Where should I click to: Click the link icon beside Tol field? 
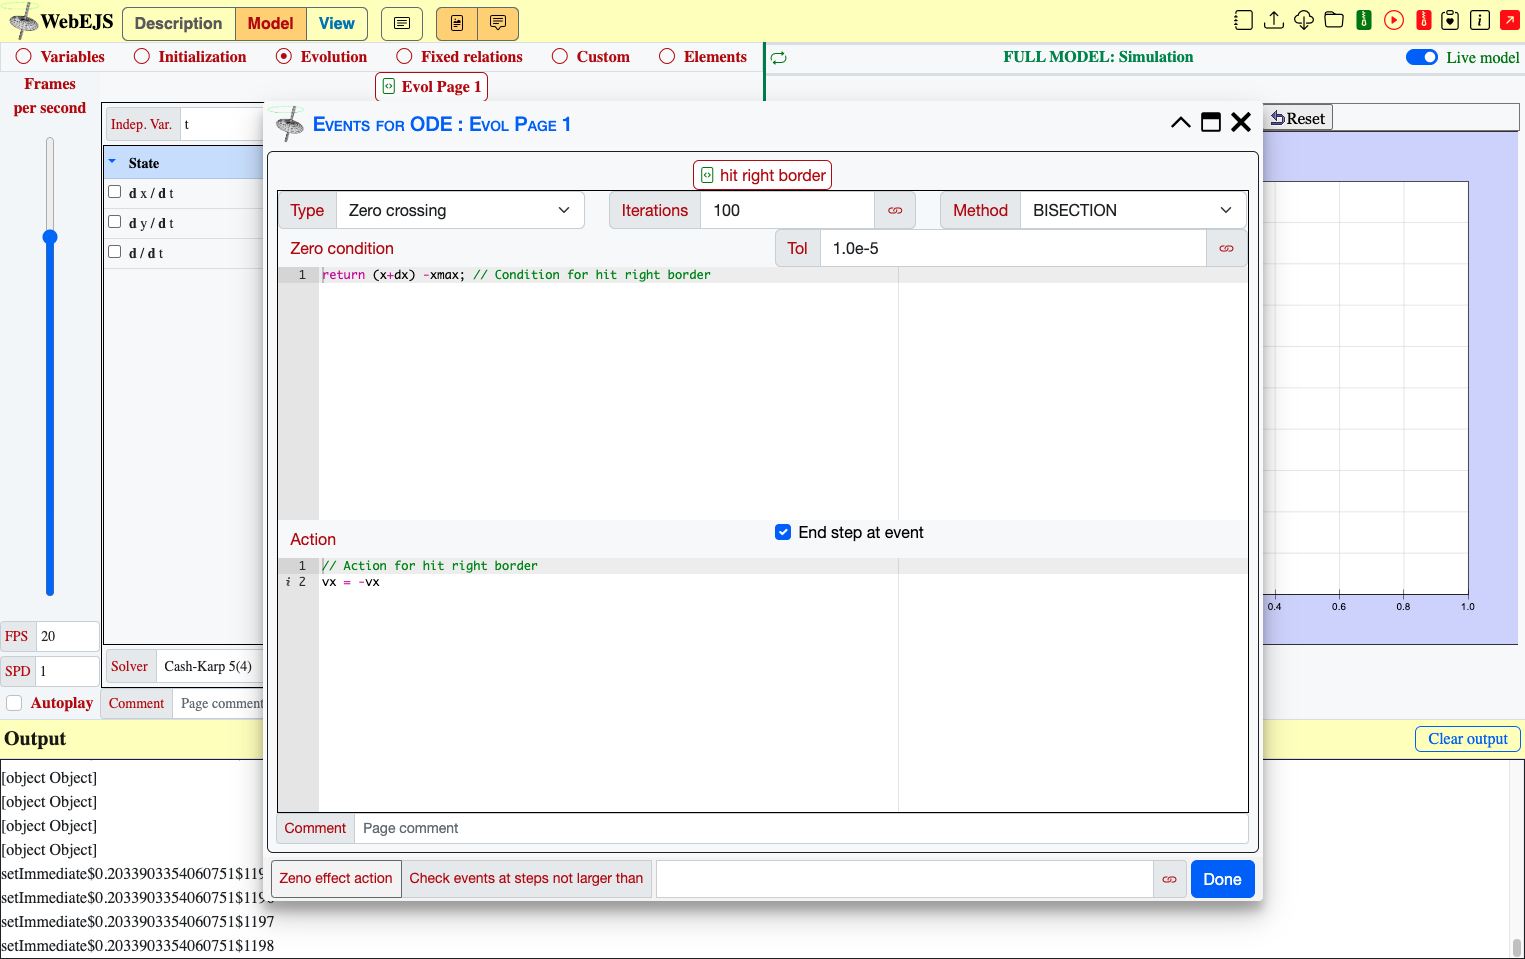1226,248
